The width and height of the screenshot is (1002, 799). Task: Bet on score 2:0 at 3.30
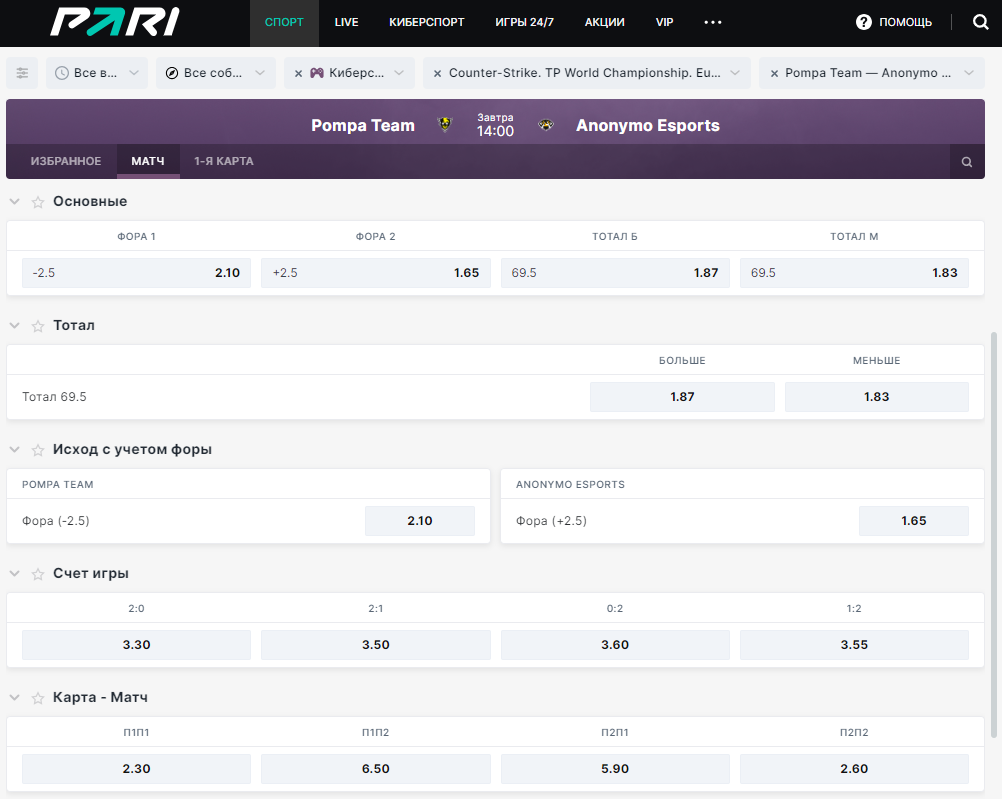click(x=136, y=645)
